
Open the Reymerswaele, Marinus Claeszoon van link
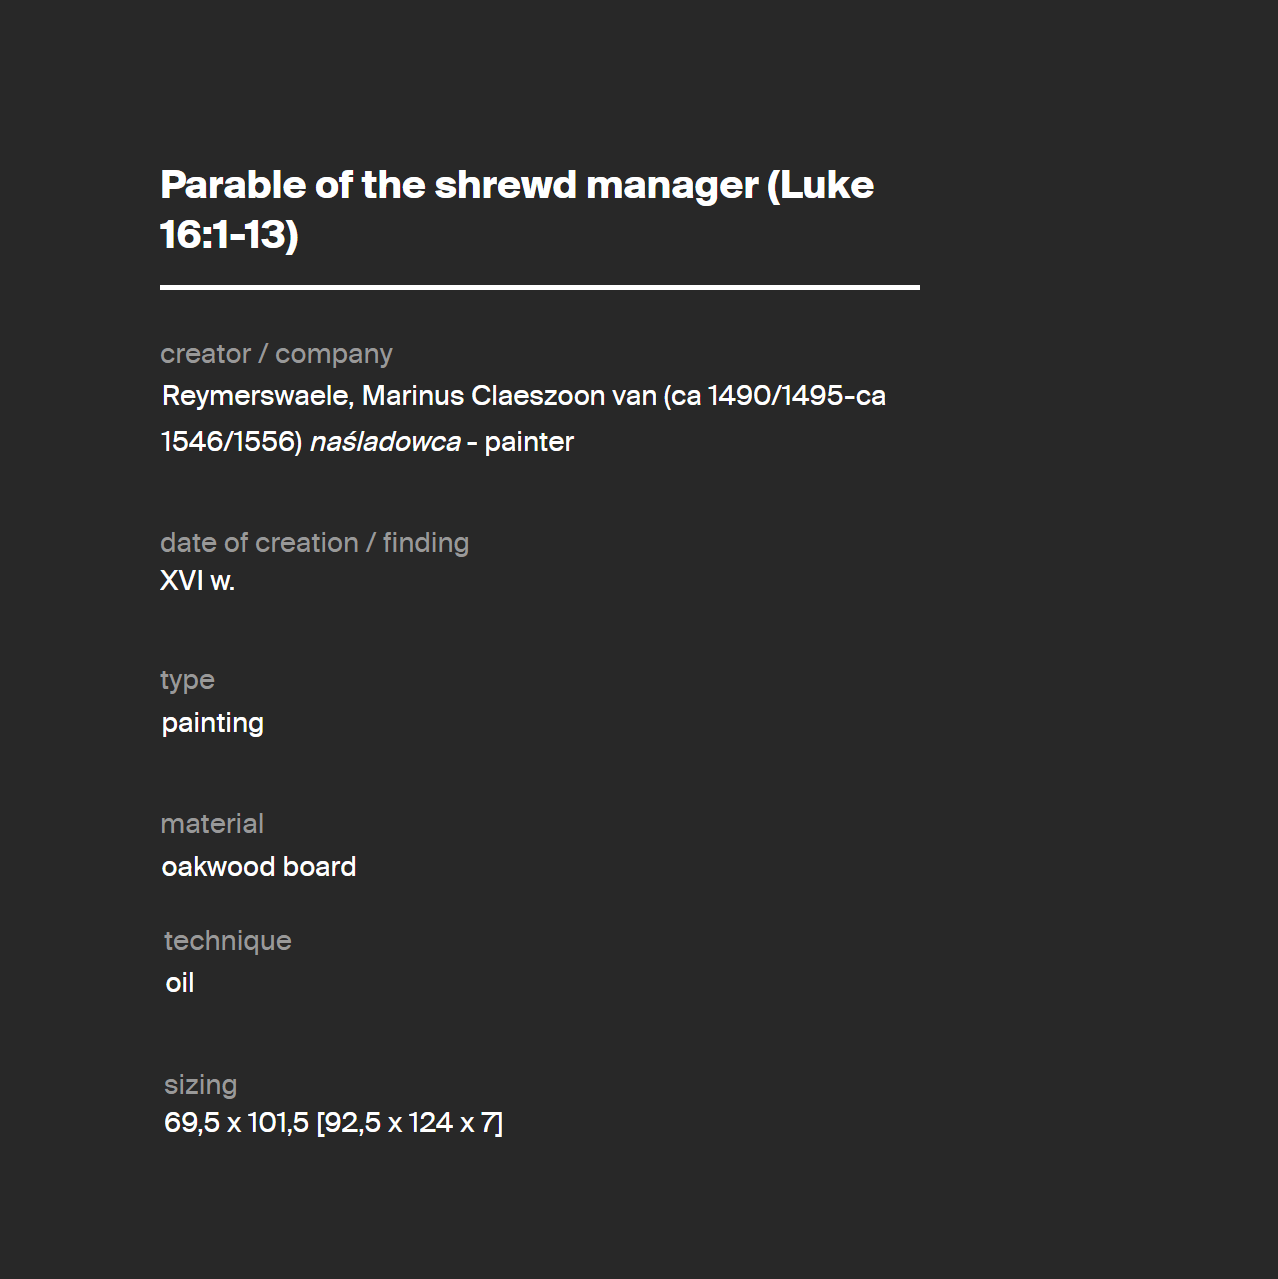click(409, 396)
